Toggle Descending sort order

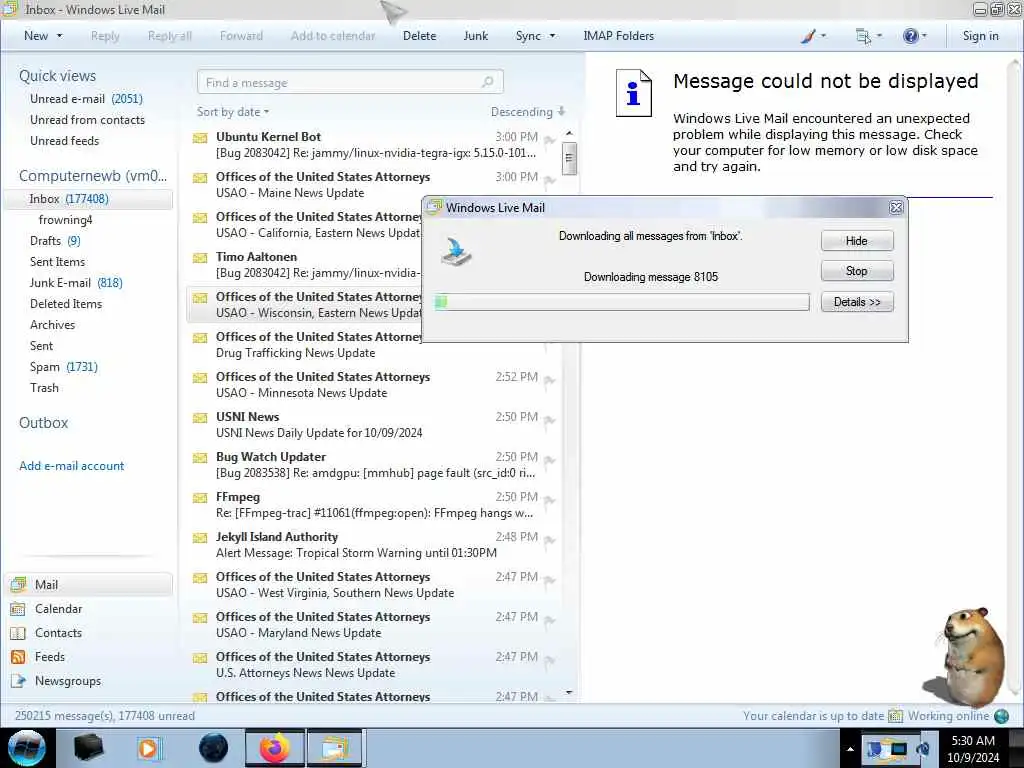[x=528, y=112]
